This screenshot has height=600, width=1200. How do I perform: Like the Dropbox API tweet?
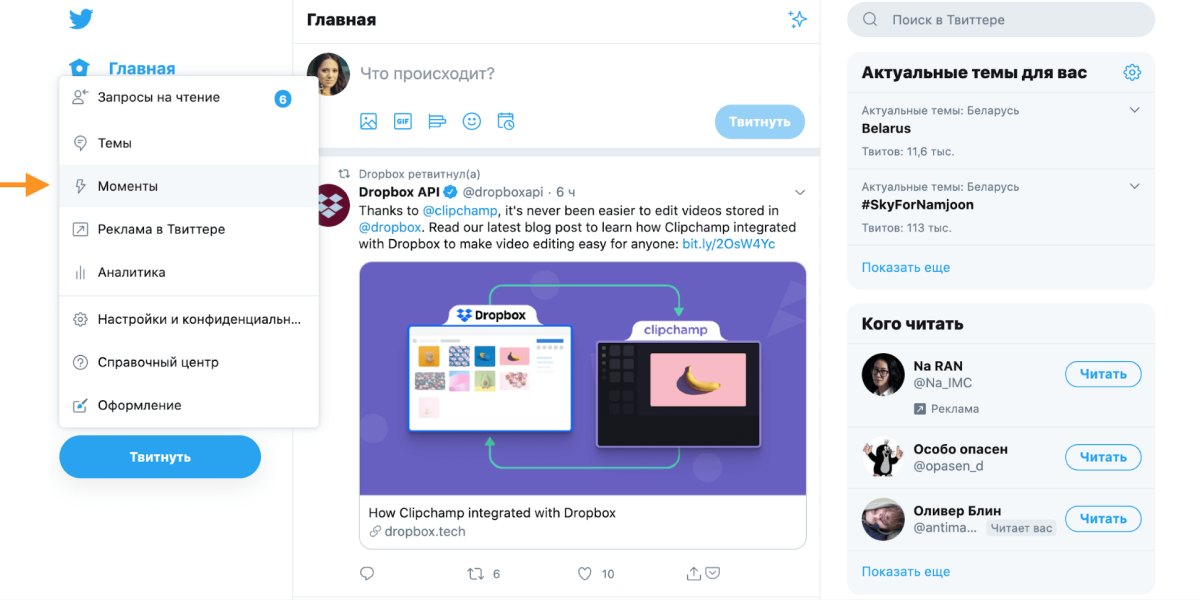click(585, 573)
